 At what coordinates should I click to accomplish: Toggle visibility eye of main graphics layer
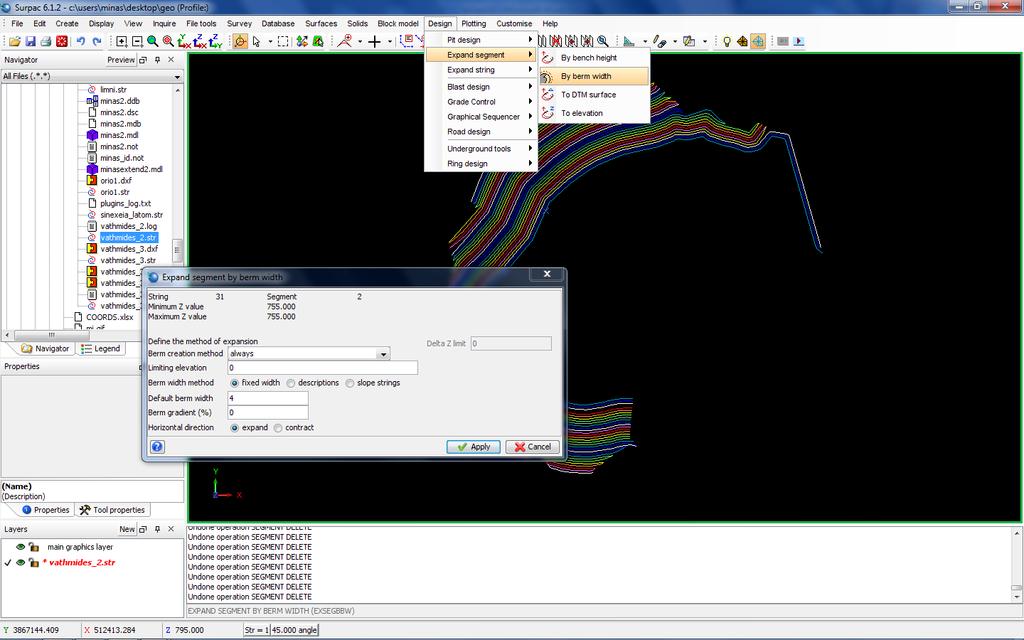click(21, 547)
